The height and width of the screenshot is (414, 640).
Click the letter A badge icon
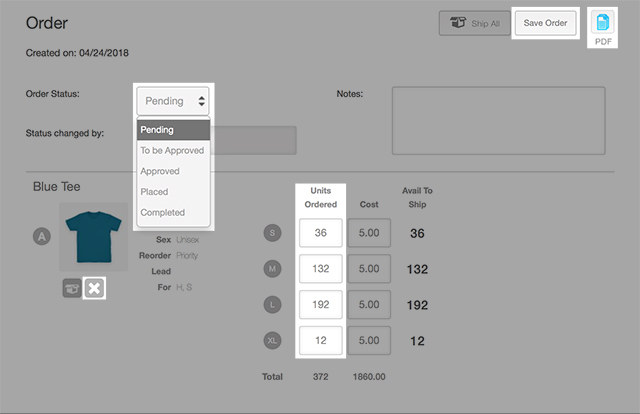(42, 236)
